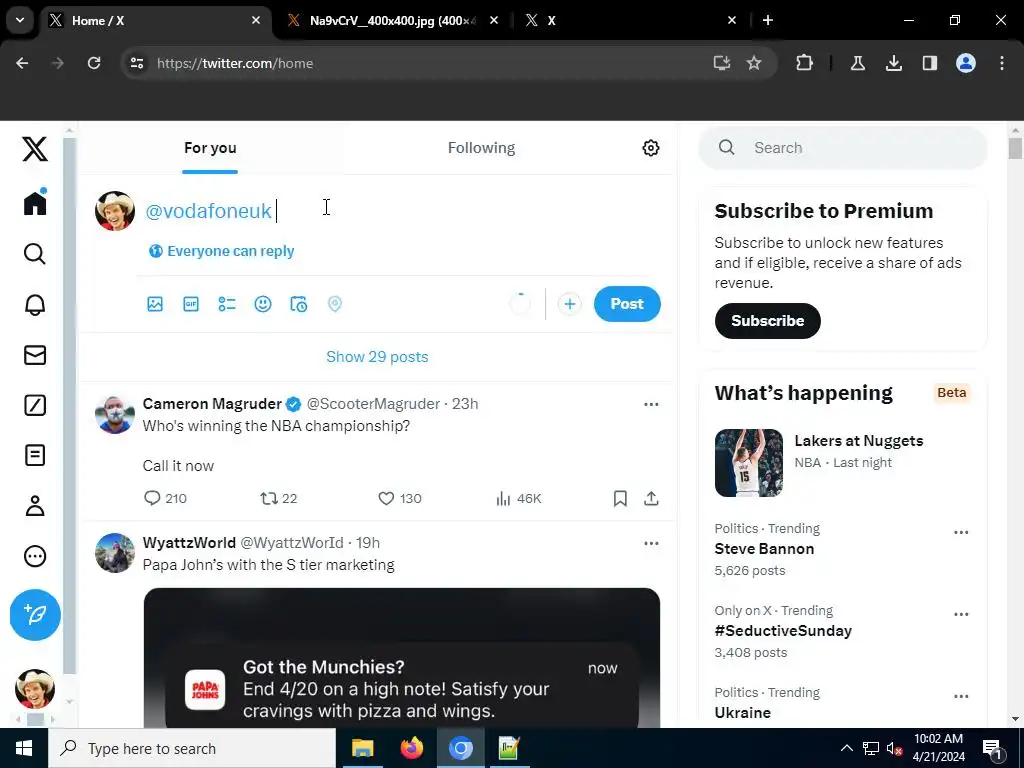Open Notifications bell icon

[35, 304]
